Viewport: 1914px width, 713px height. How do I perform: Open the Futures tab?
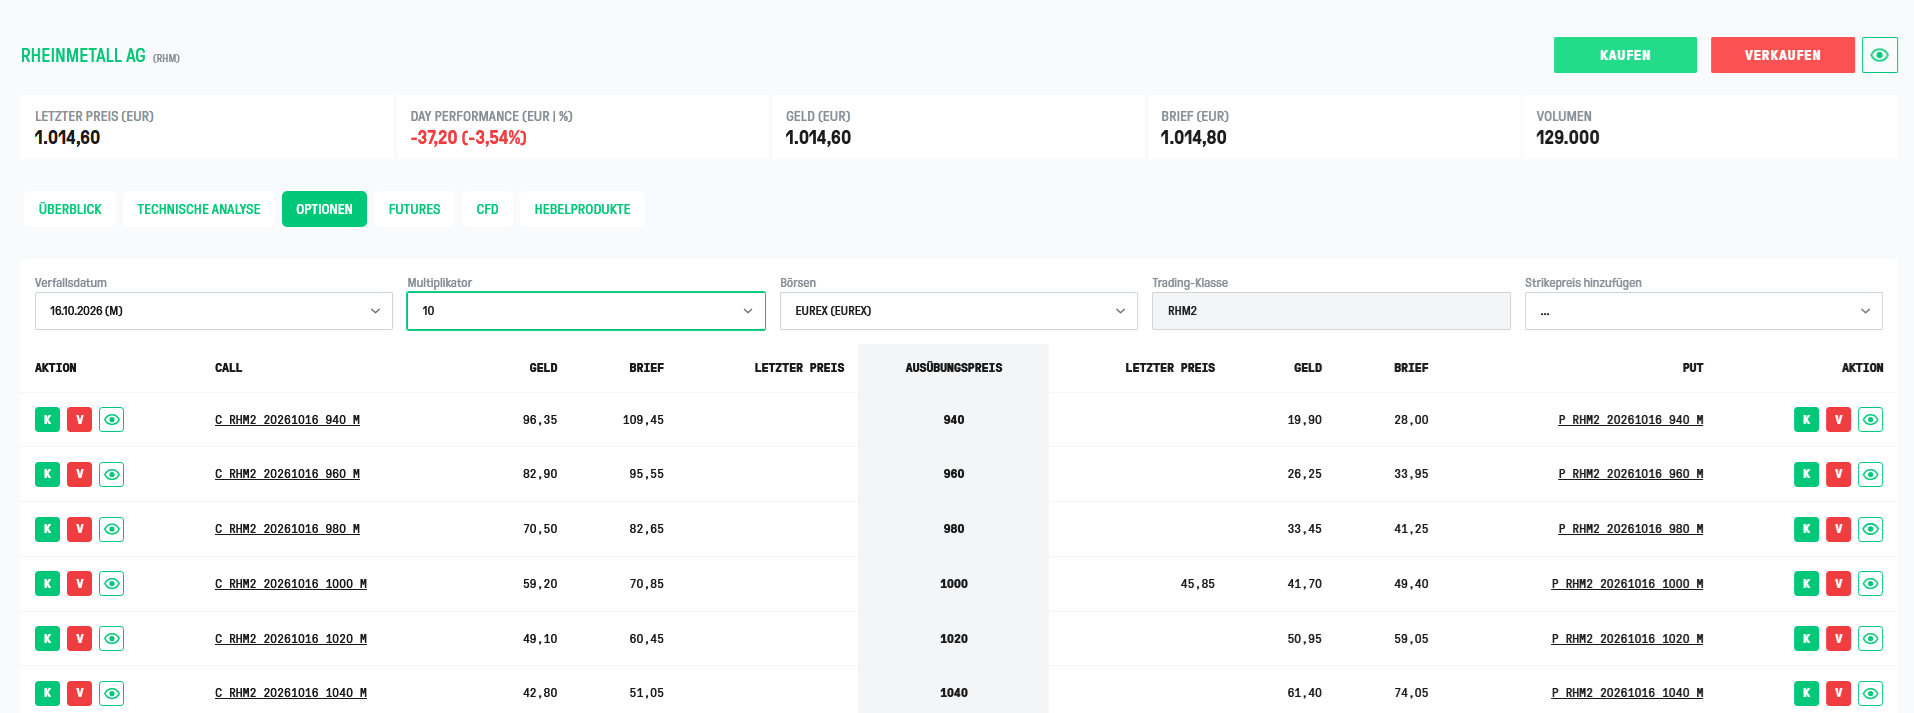[x=414, y=209]
